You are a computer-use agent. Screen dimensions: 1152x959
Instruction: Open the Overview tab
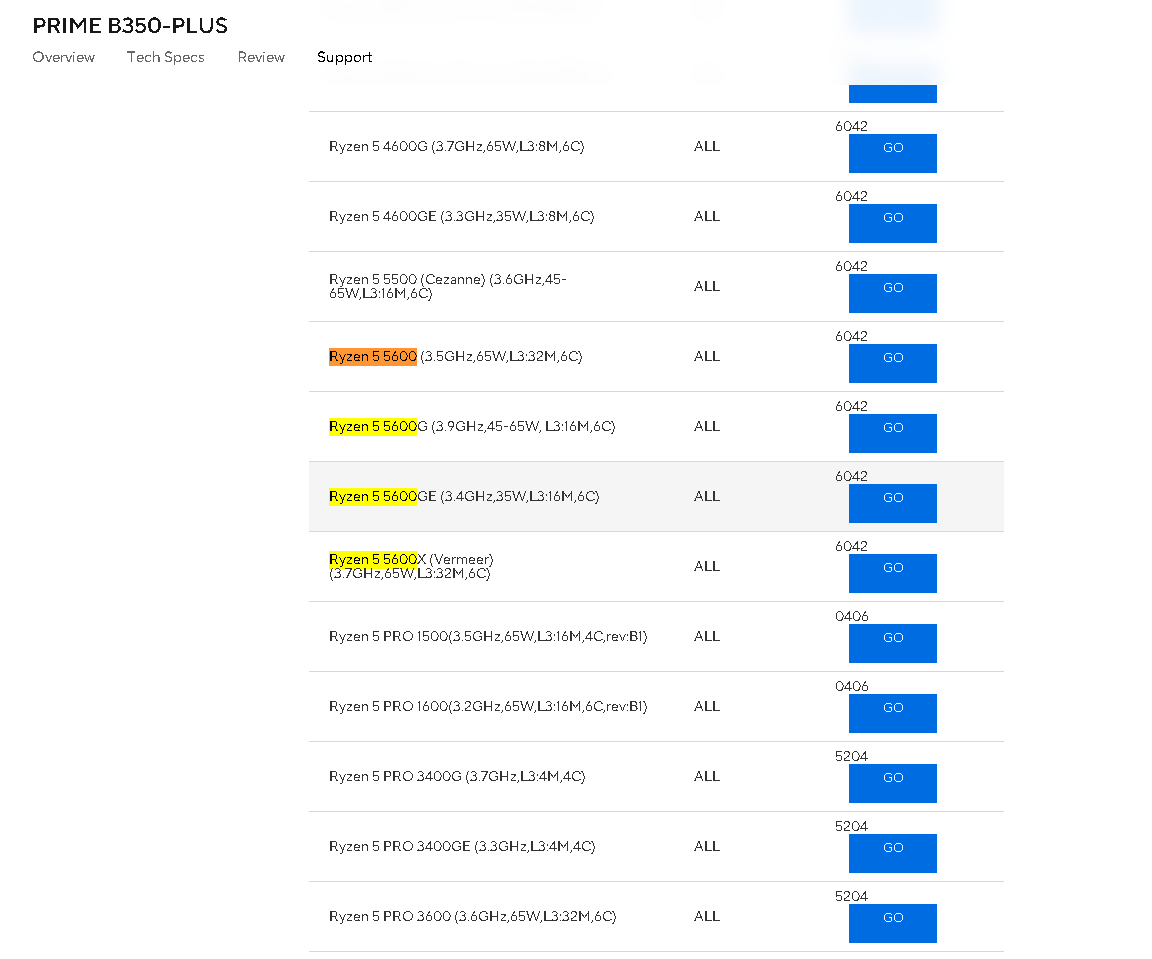pos(63,57)
